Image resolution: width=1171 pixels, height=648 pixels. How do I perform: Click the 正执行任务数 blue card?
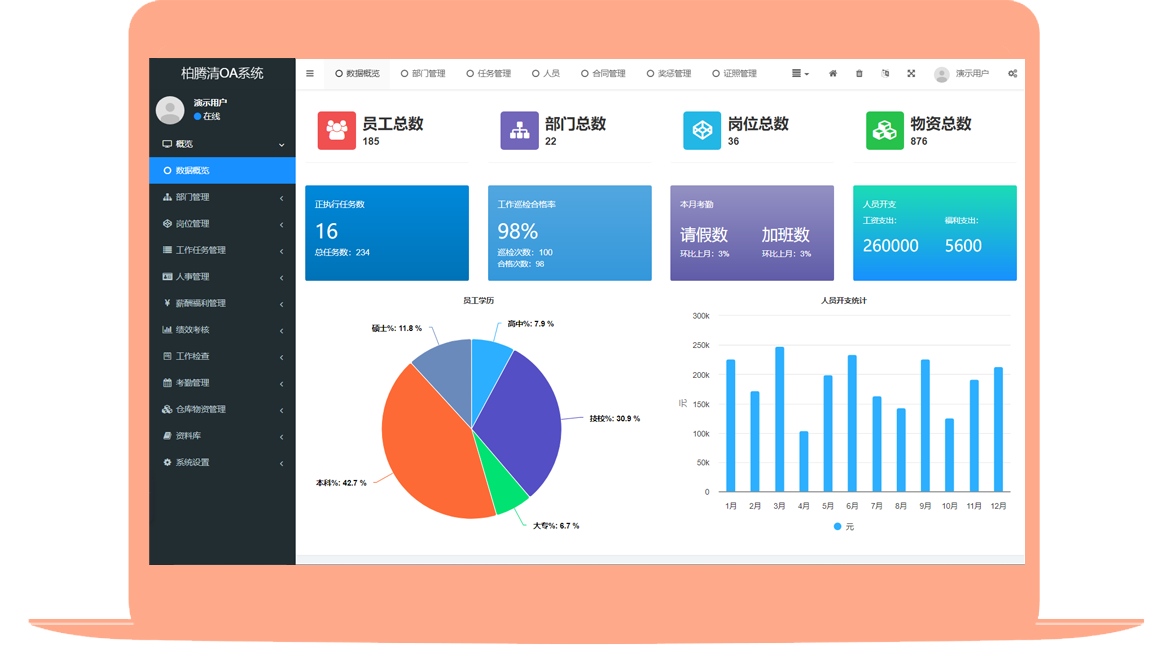tap(387, 233)
